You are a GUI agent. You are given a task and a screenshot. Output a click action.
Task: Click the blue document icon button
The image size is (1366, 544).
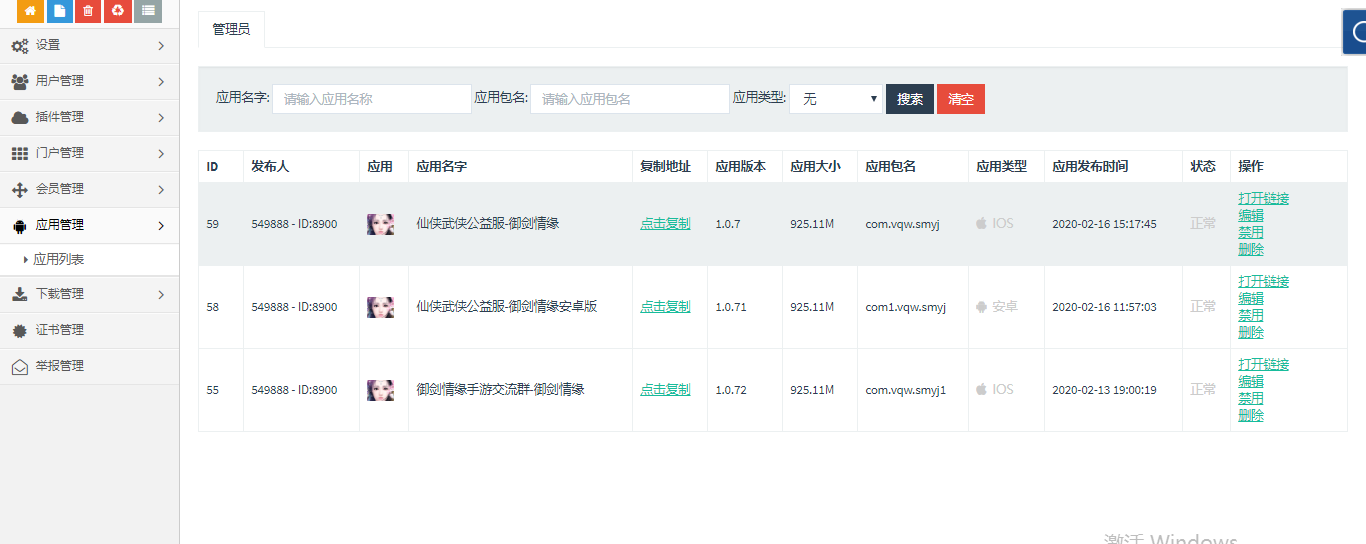tap(59, 11)
